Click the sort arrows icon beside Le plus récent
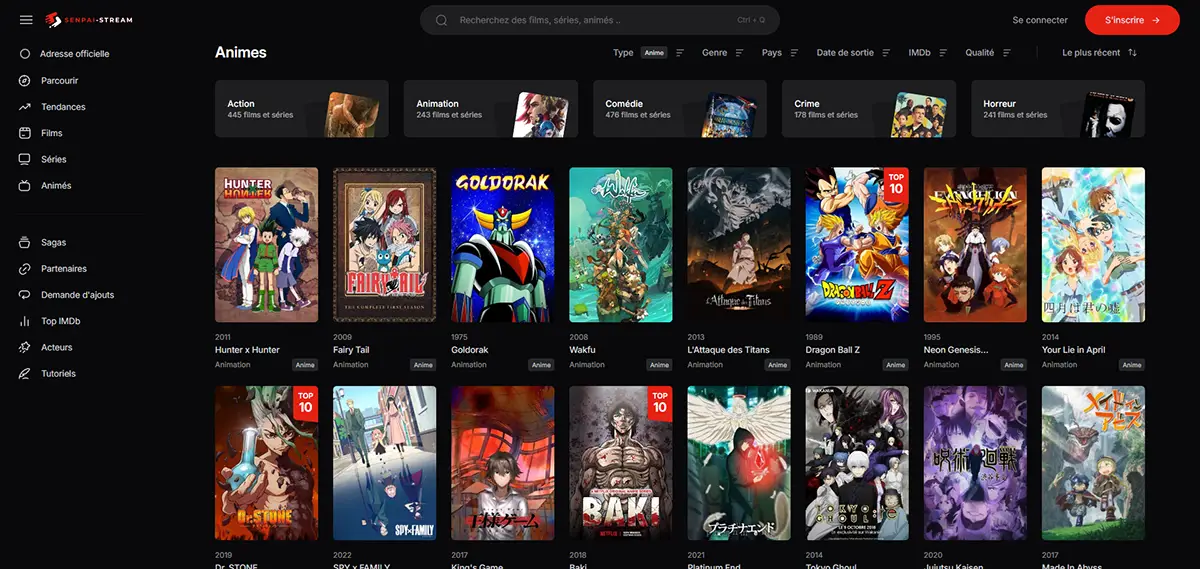The height and width of the screenshot is (569, 1200). click(1132, 53)
